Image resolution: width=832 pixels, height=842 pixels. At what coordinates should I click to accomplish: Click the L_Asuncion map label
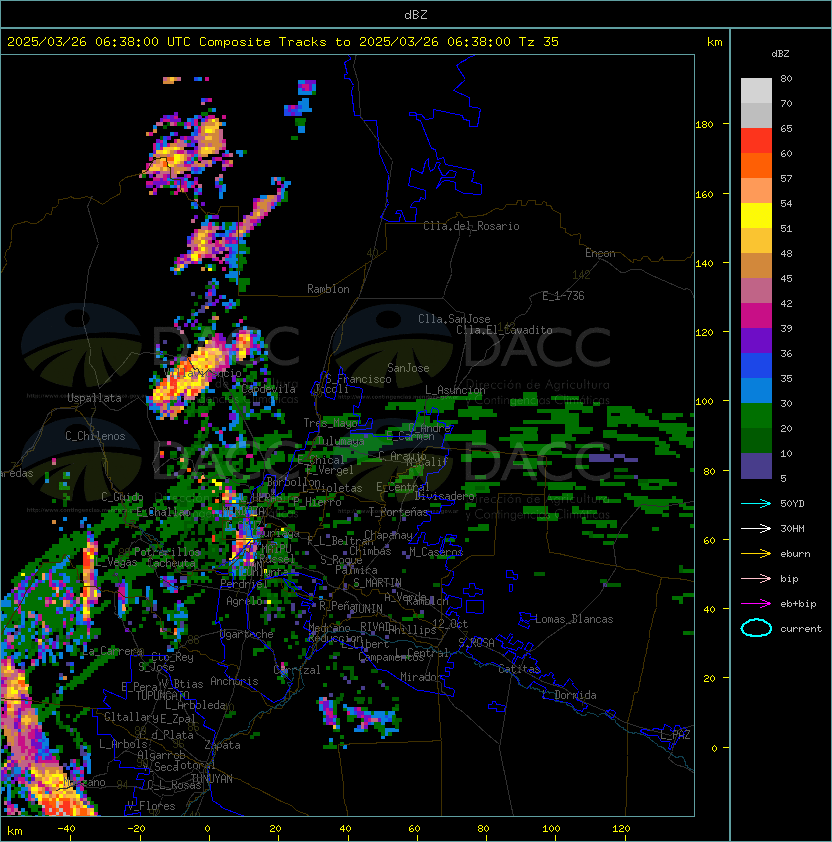[455, 390]
